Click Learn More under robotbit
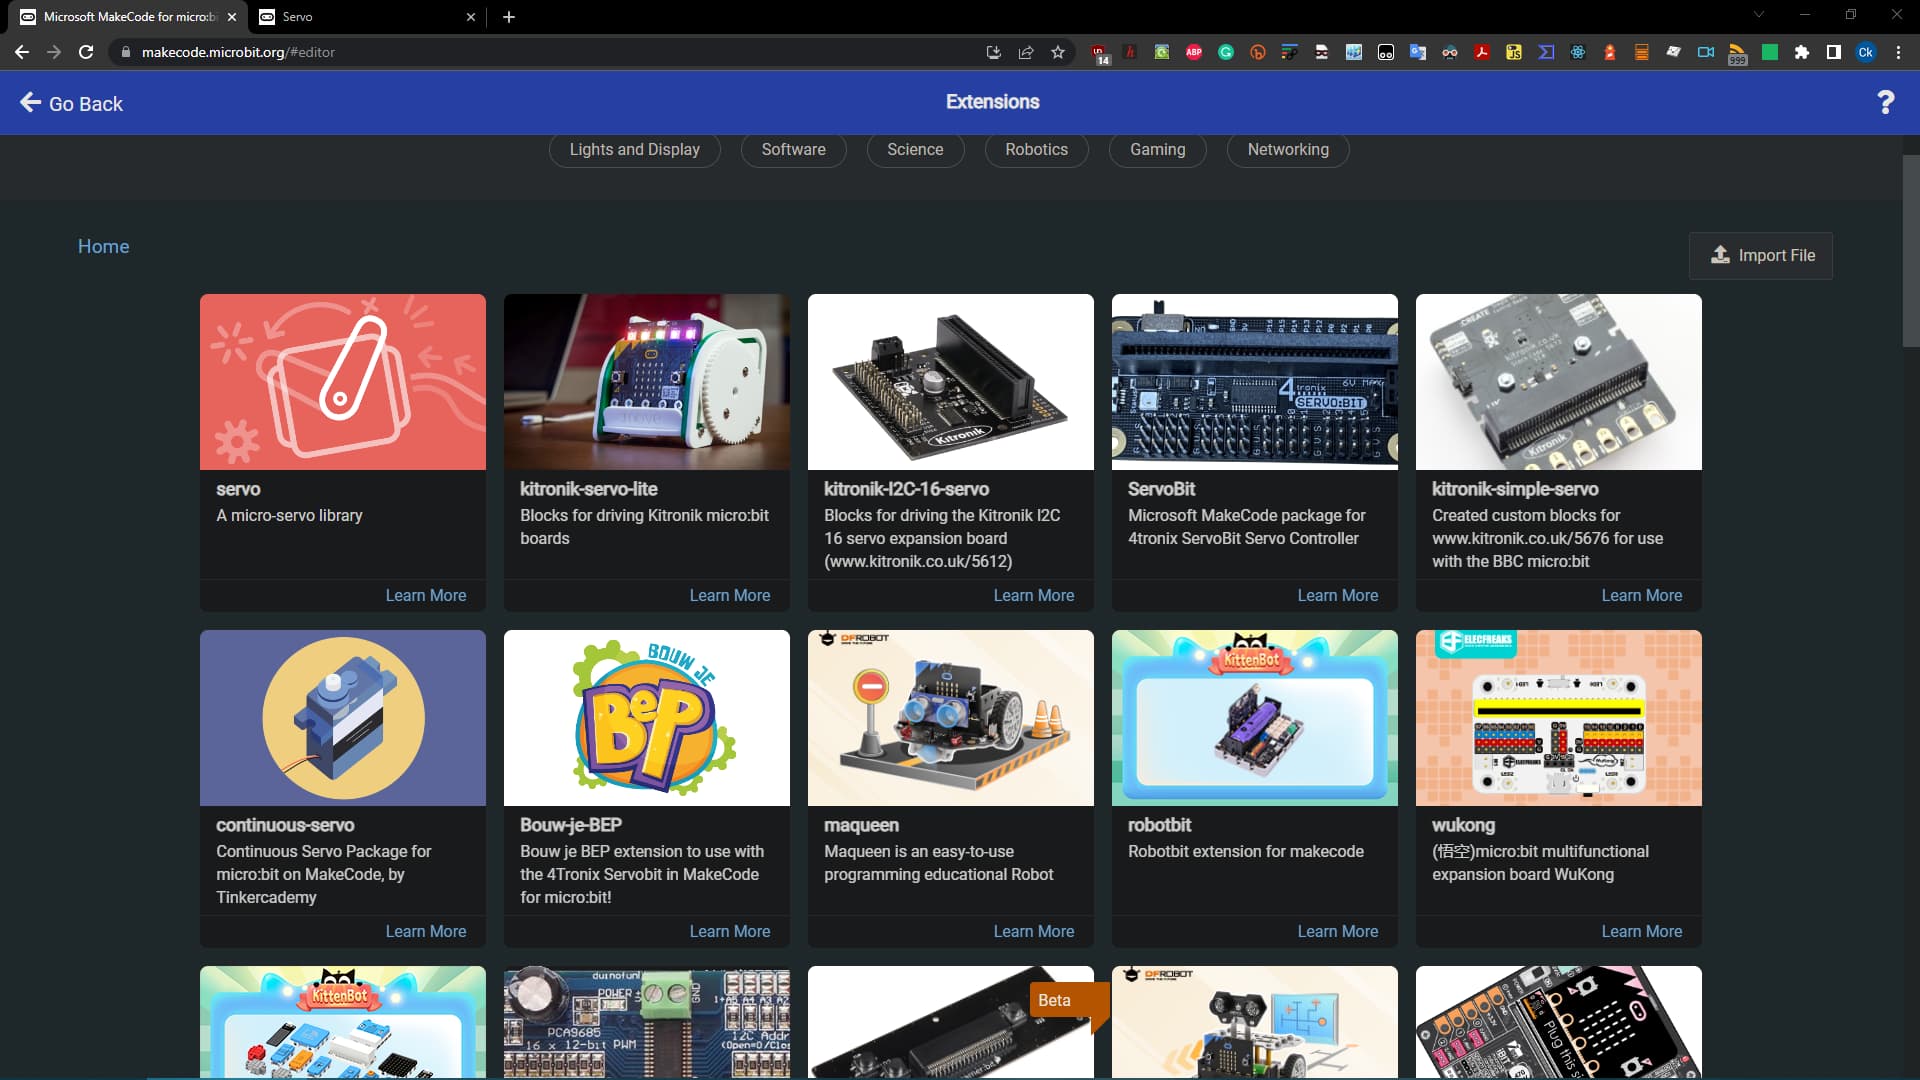 [x=1338, y=931]
